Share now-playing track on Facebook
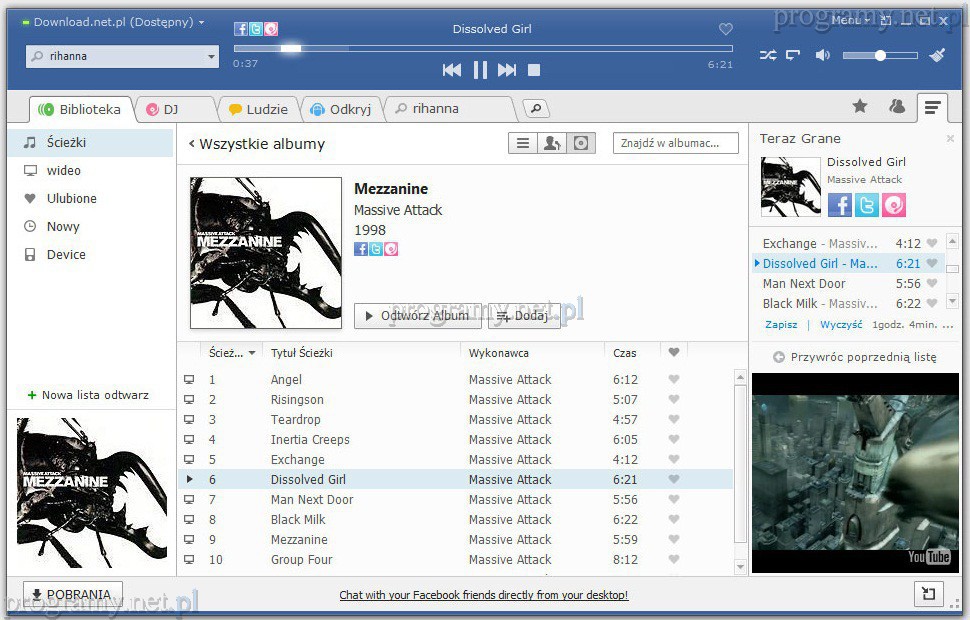Viewport: 970px width, 620px height. point(840,205)
